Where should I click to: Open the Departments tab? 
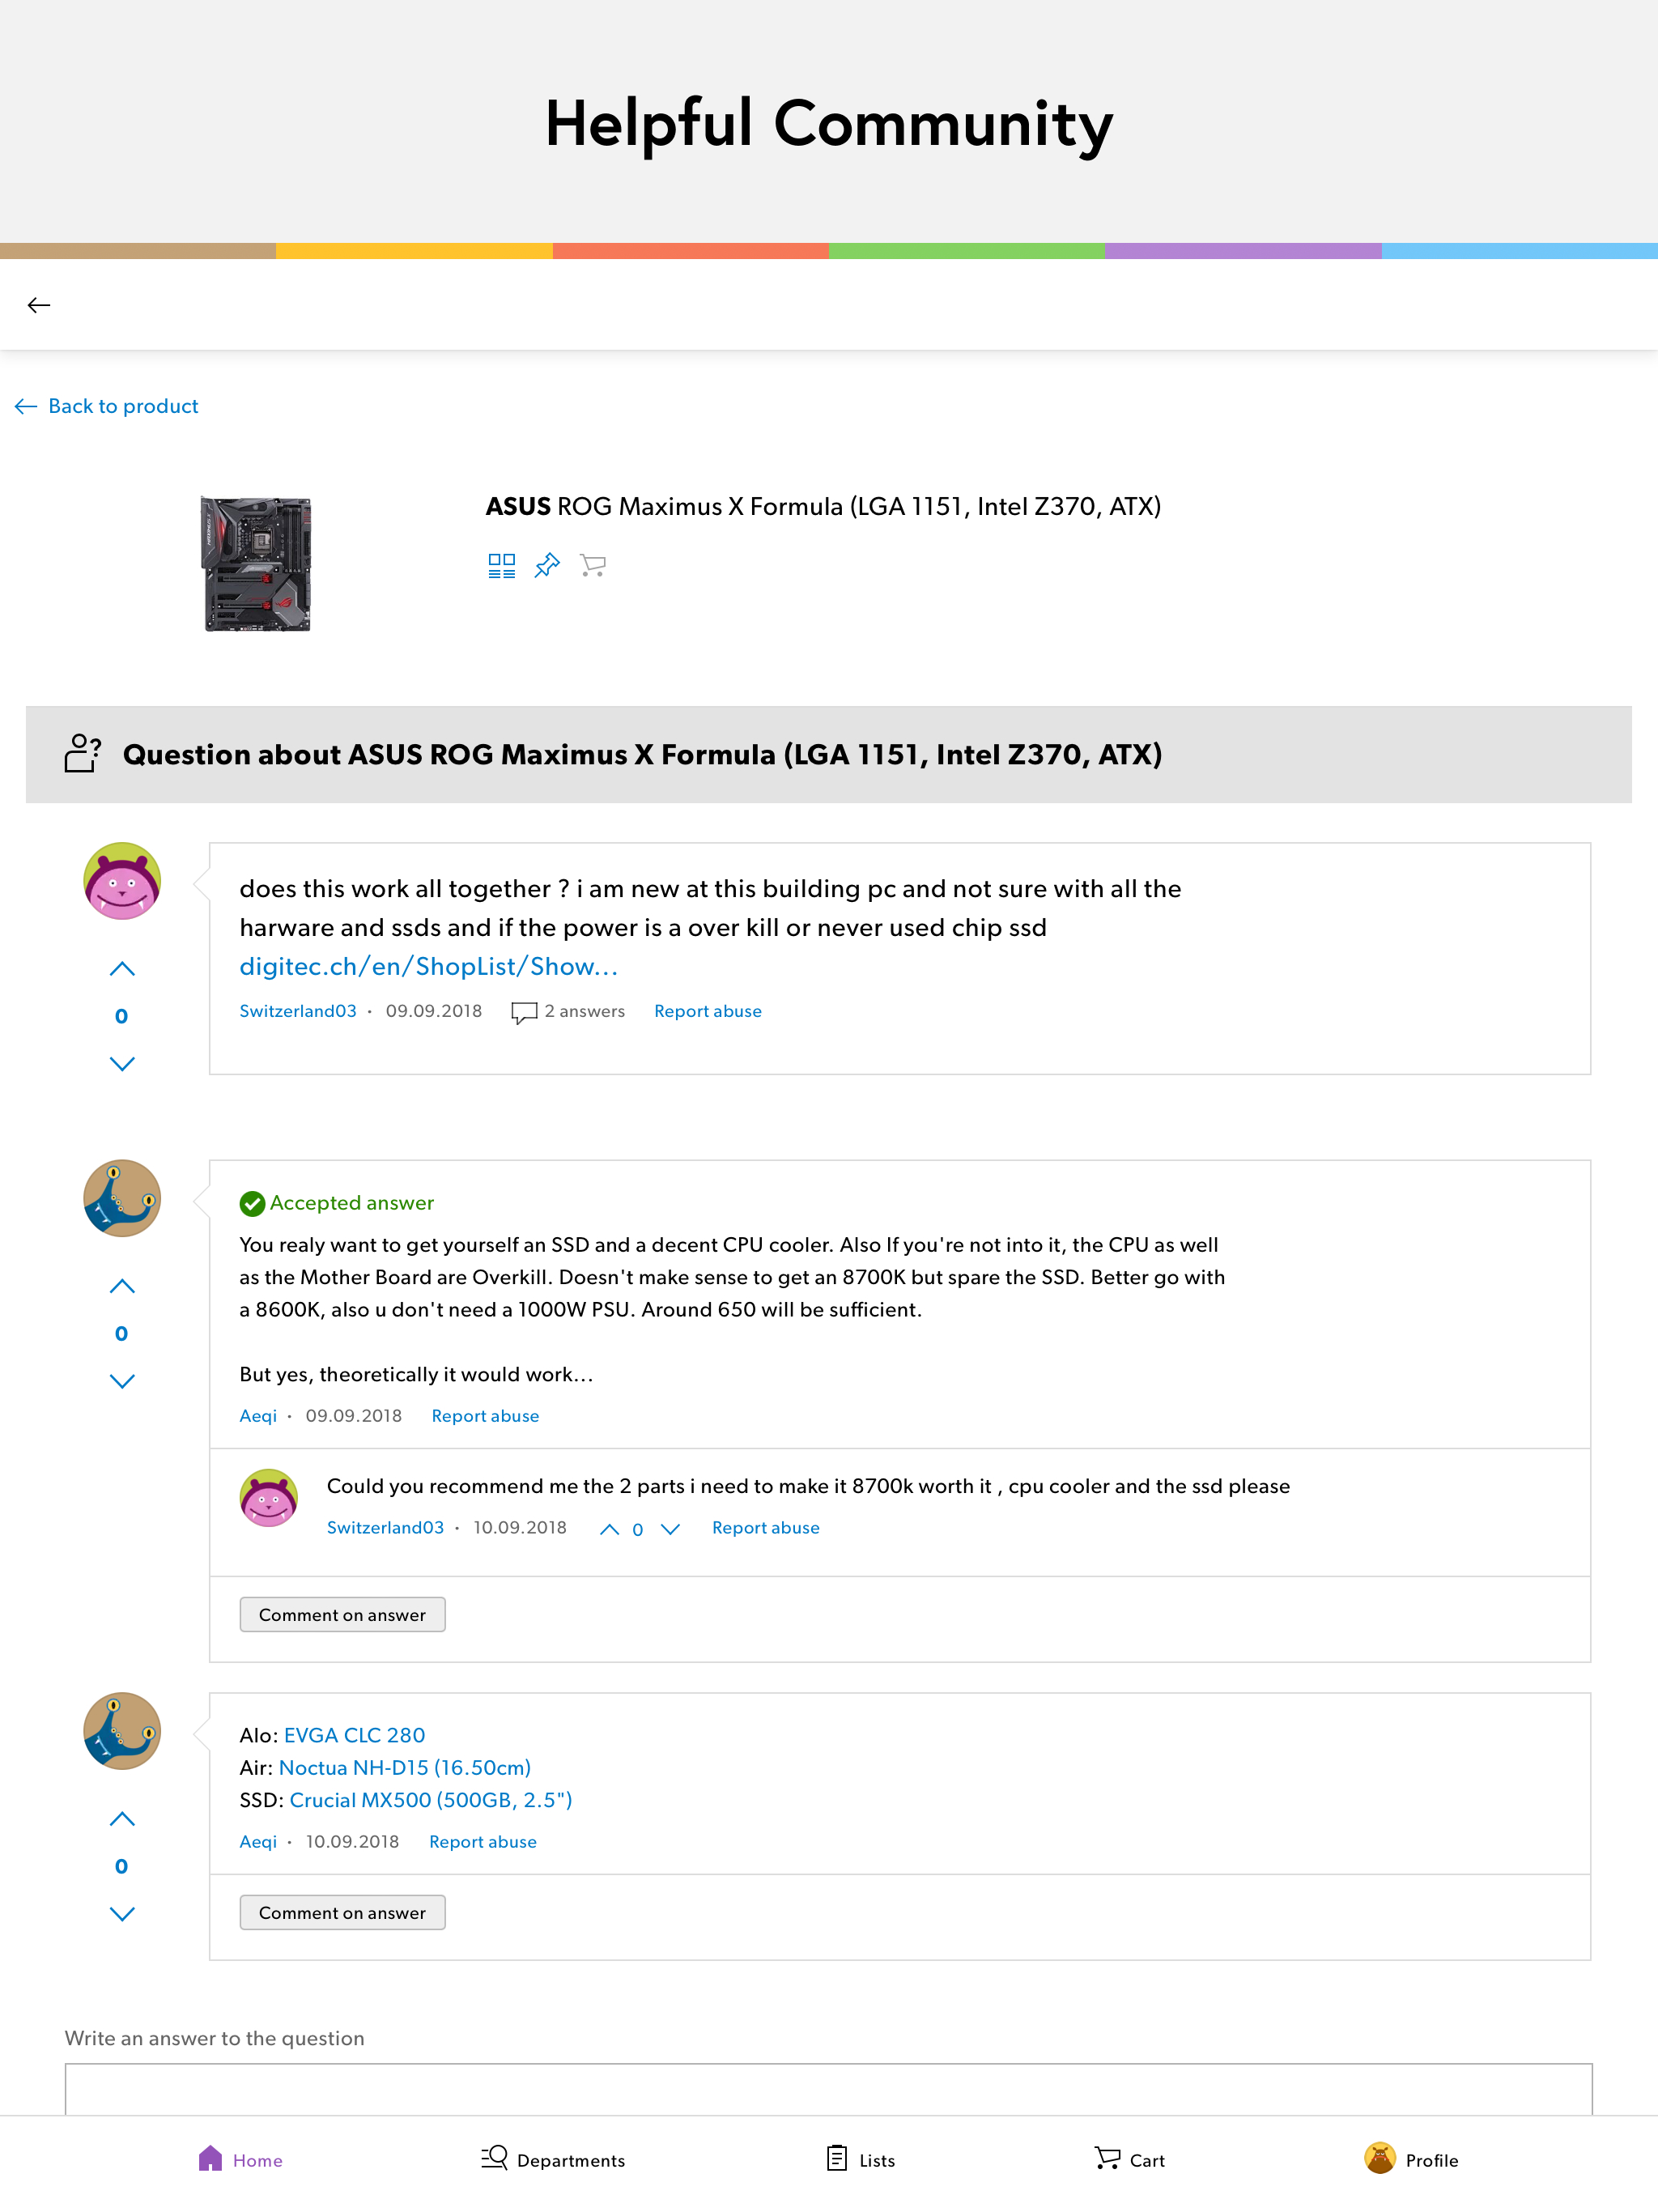(x=553, y=2160)
